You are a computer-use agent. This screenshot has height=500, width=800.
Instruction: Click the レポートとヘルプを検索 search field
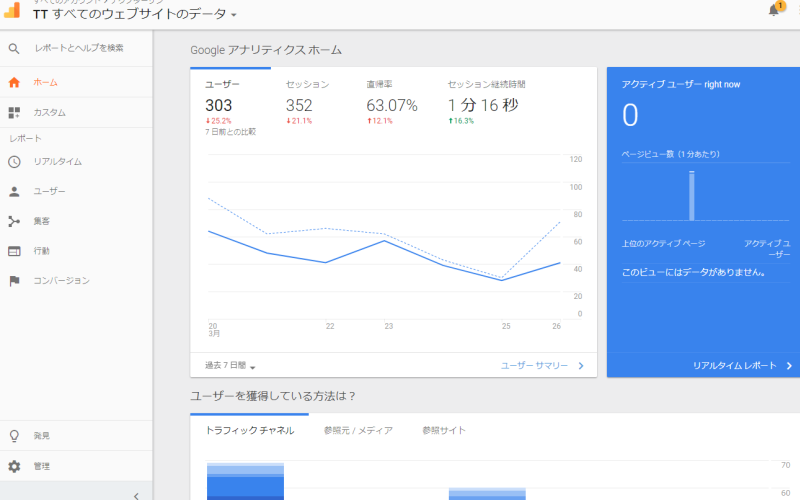tap(80, 48)
